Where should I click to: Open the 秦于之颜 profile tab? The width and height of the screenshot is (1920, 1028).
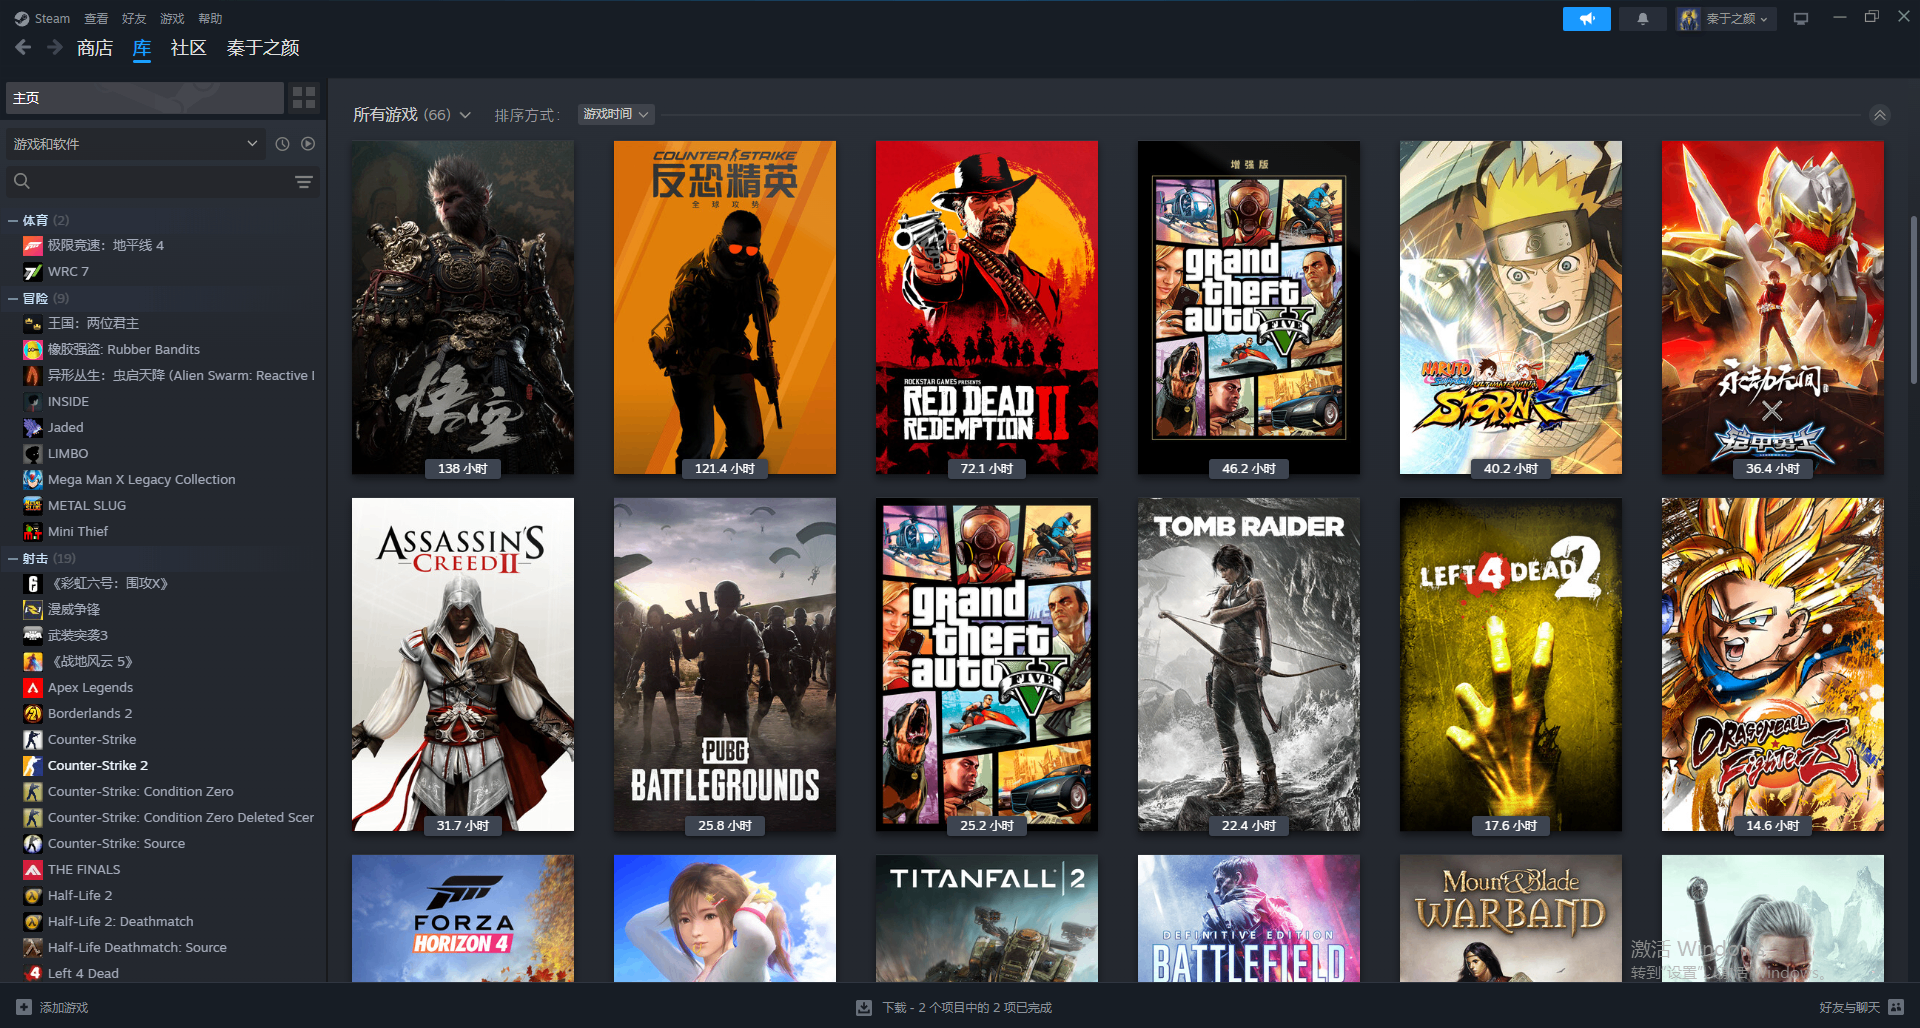[x=263, y=47]
